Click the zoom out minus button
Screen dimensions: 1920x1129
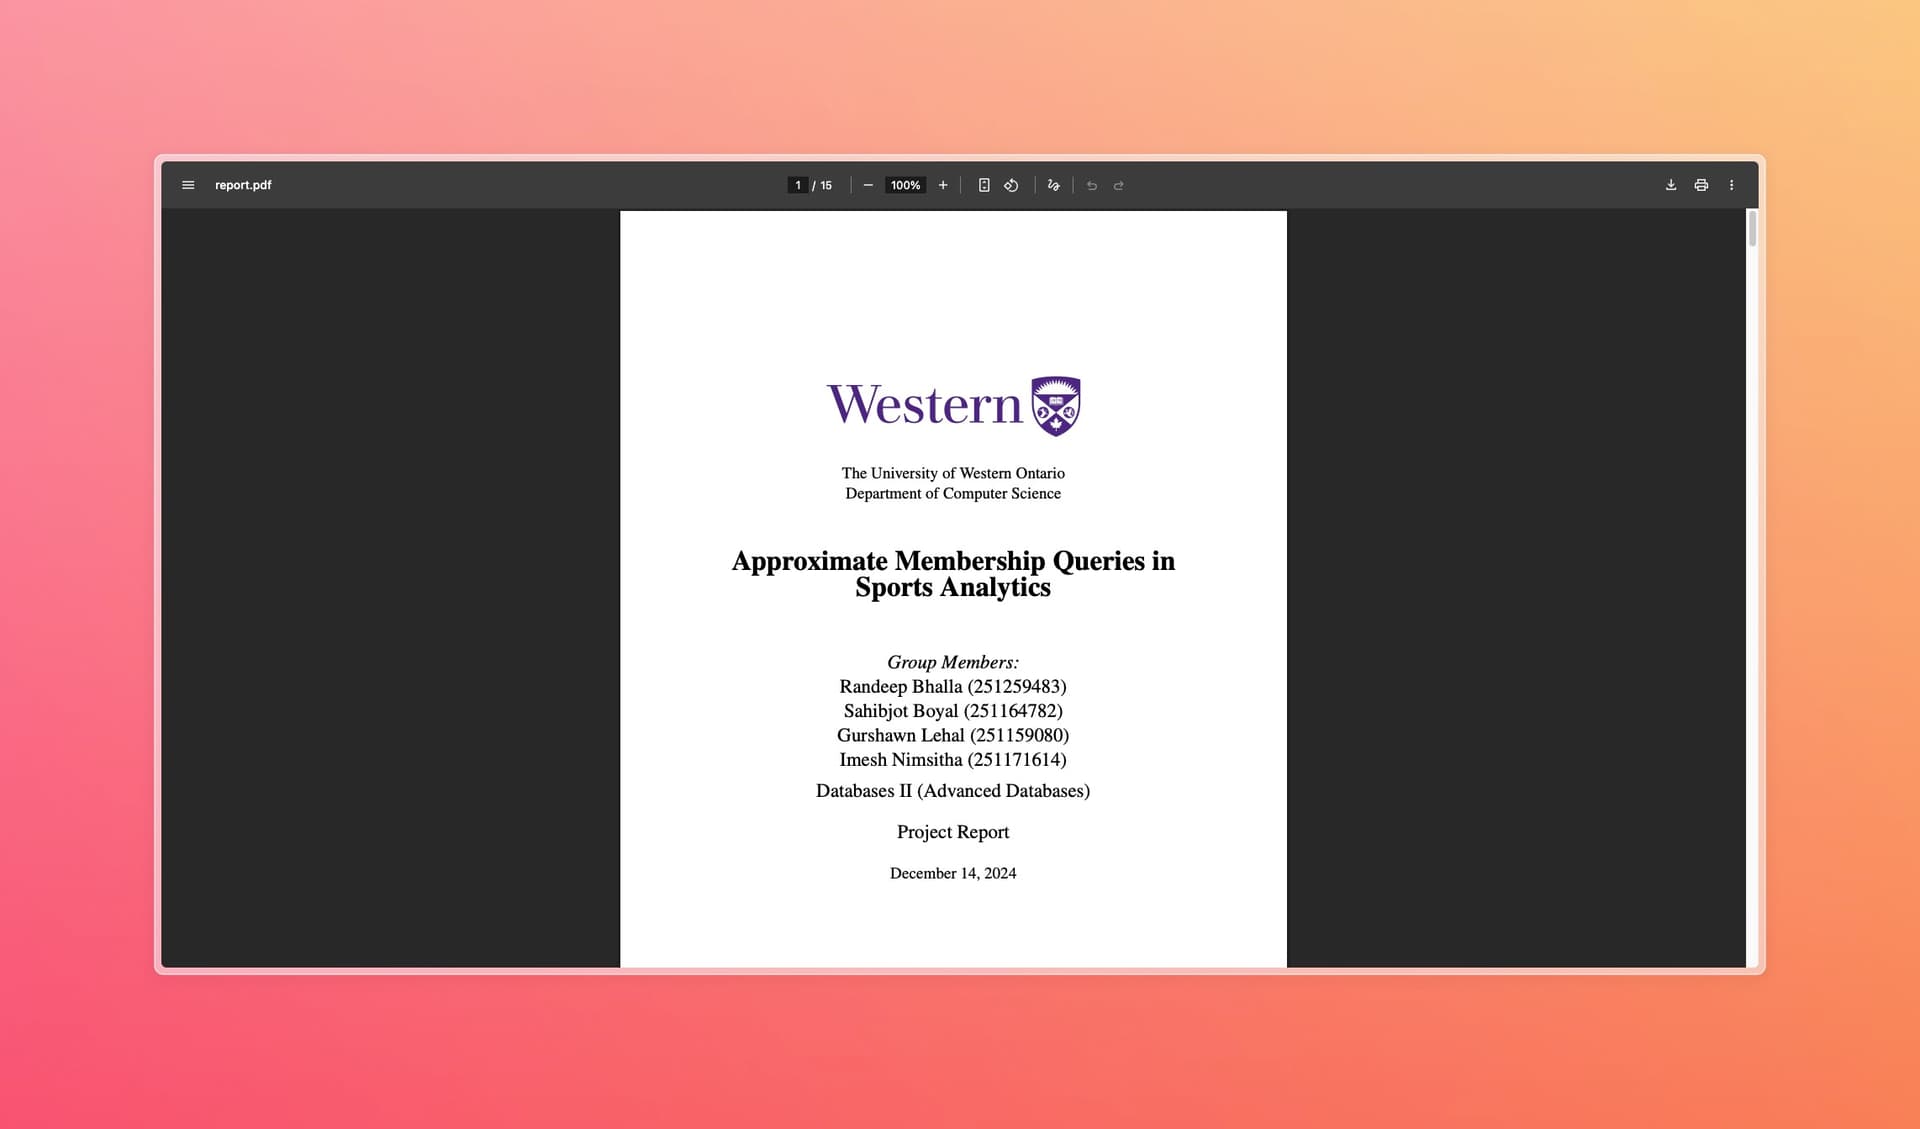pos(868,185)
